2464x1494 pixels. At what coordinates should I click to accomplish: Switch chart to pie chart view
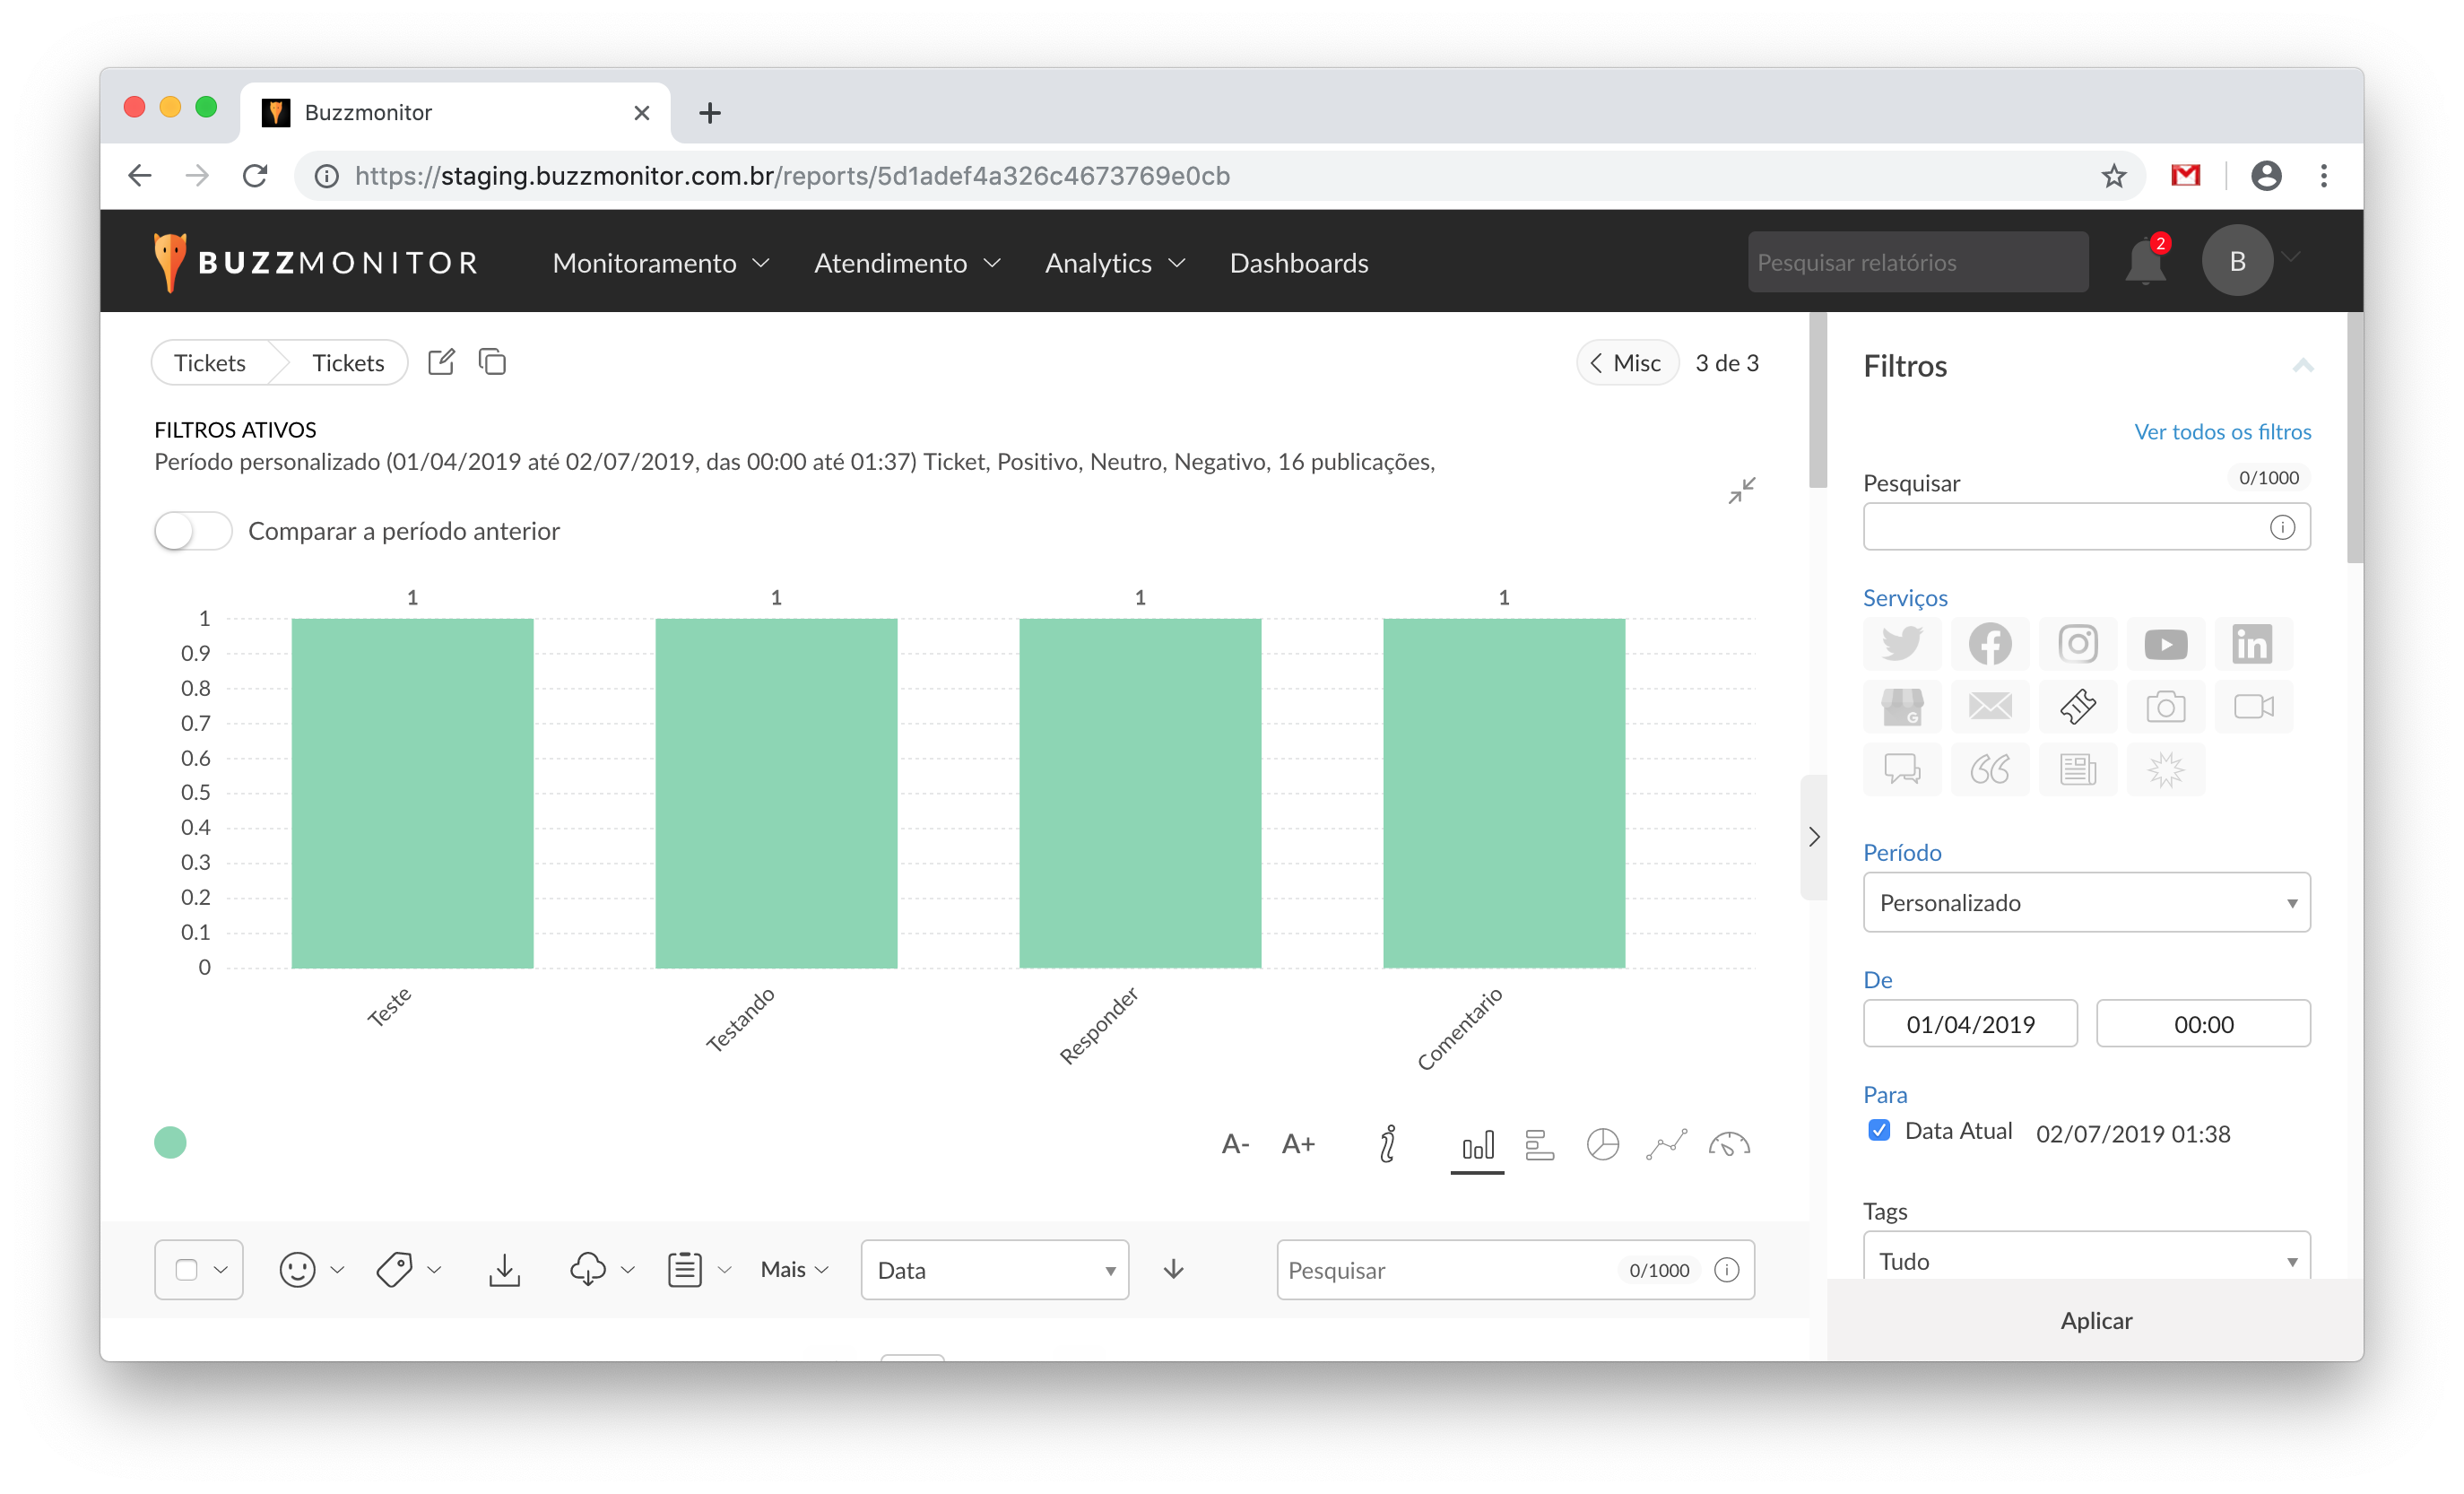1602,1144
